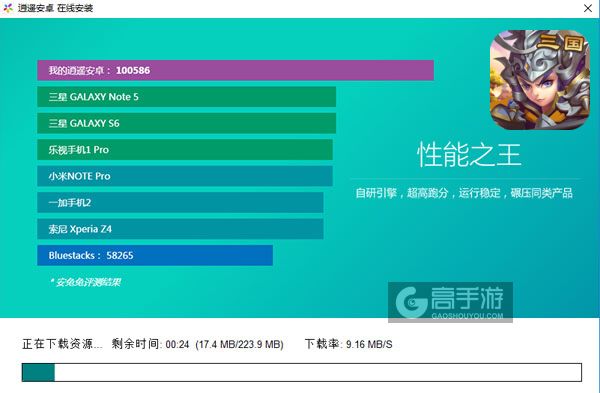The height and width of the screenshot is (393, 600).
Task: Select the 我的逍遥安卓 100586 score bar
Action: coord(235,70)
